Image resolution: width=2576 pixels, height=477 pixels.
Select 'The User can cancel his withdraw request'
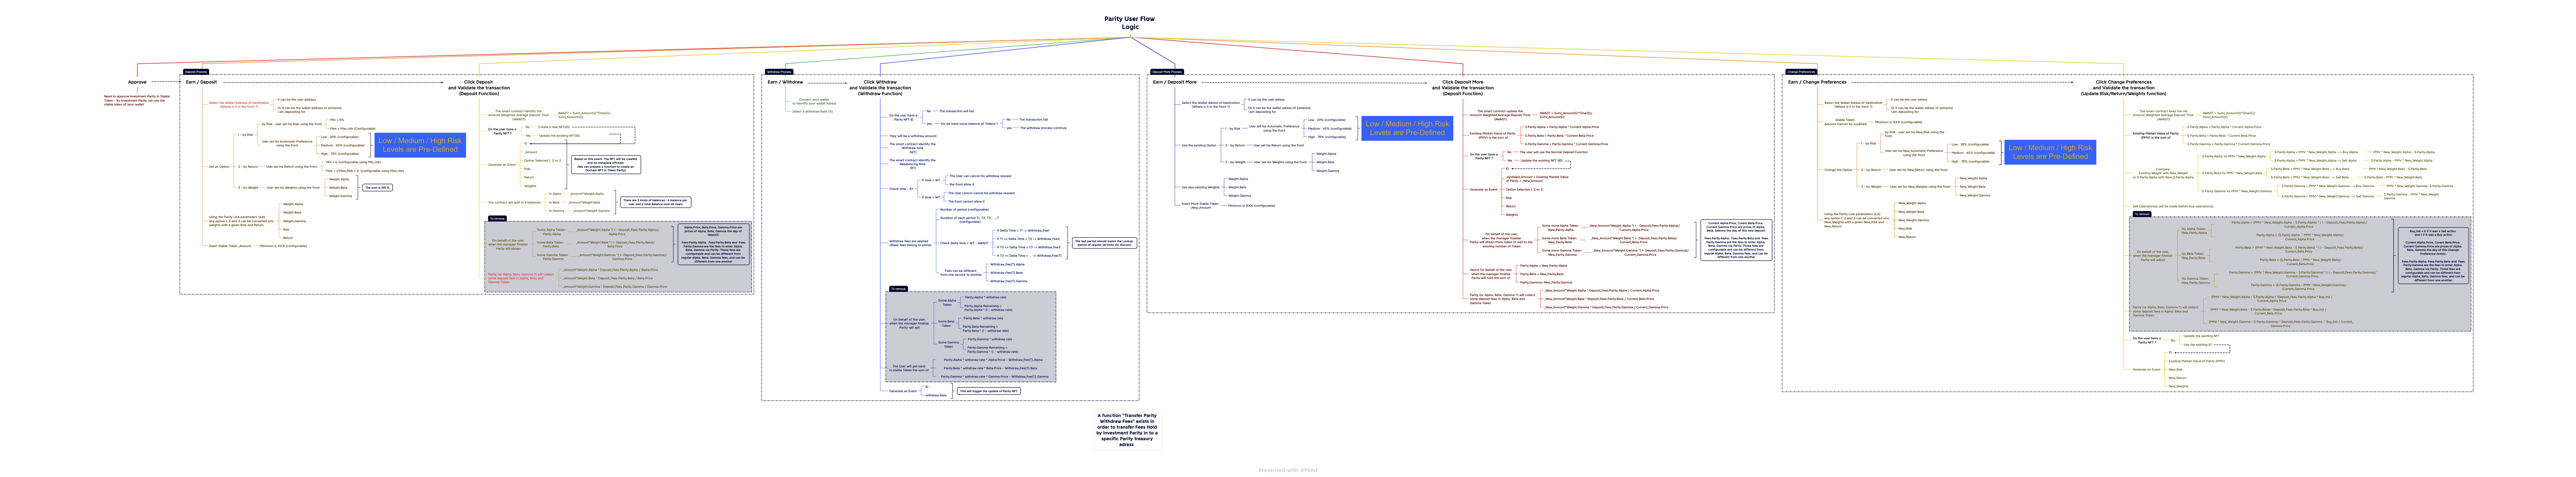980,176
